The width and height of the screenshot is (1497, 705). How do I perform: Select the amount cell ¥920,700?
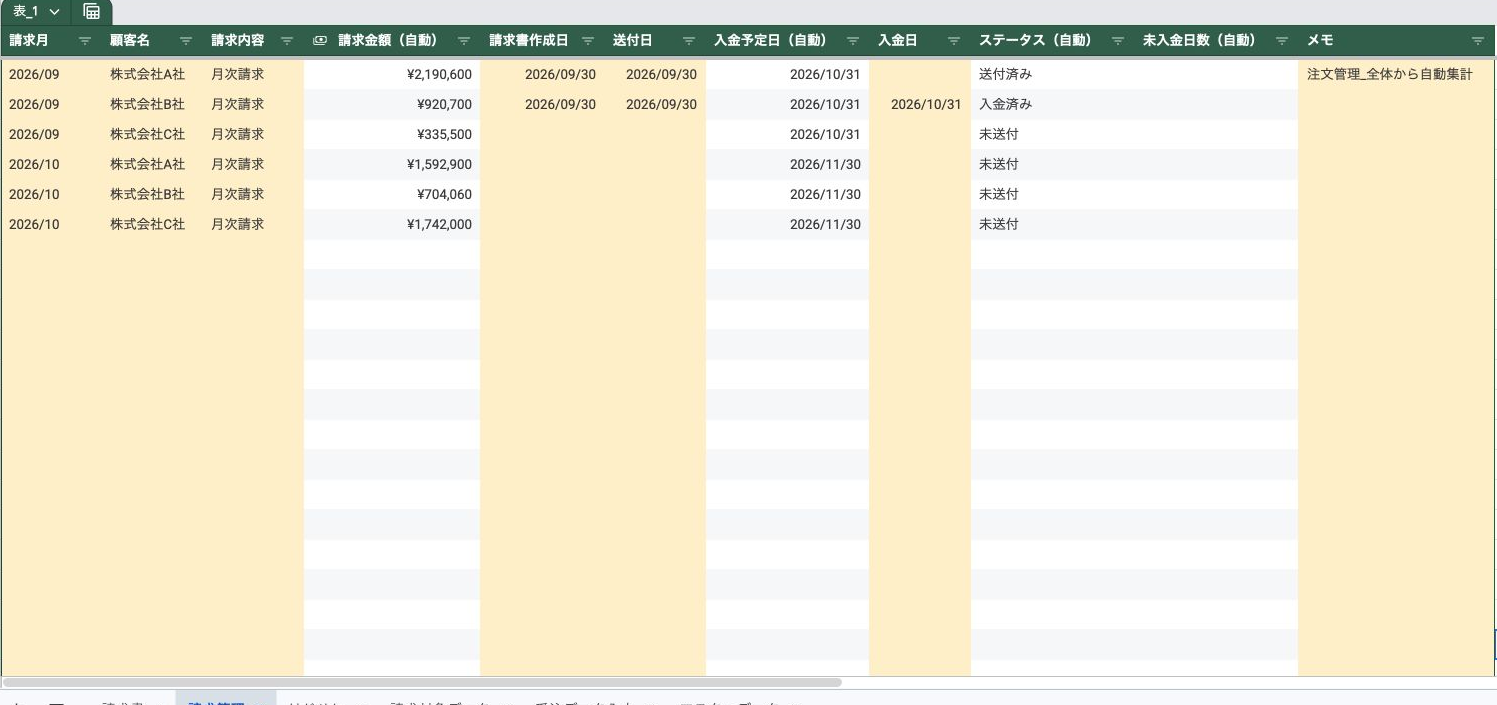click(x=392, y=104)
